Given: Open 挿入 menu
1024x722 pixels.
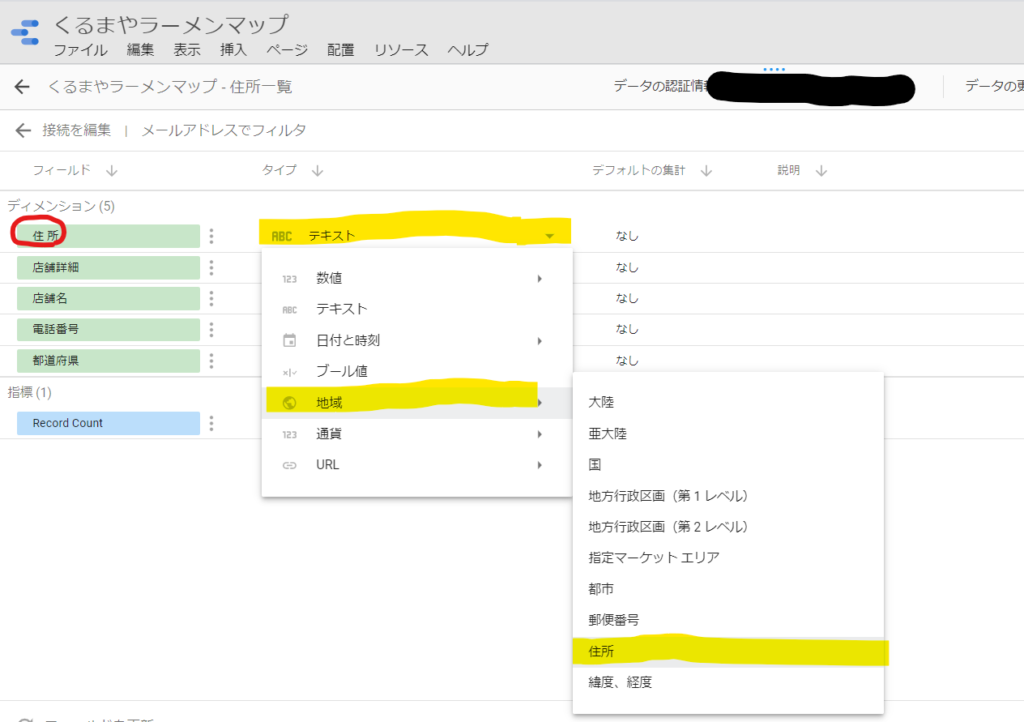Looking at the screenshot, I should coord(233,50).
